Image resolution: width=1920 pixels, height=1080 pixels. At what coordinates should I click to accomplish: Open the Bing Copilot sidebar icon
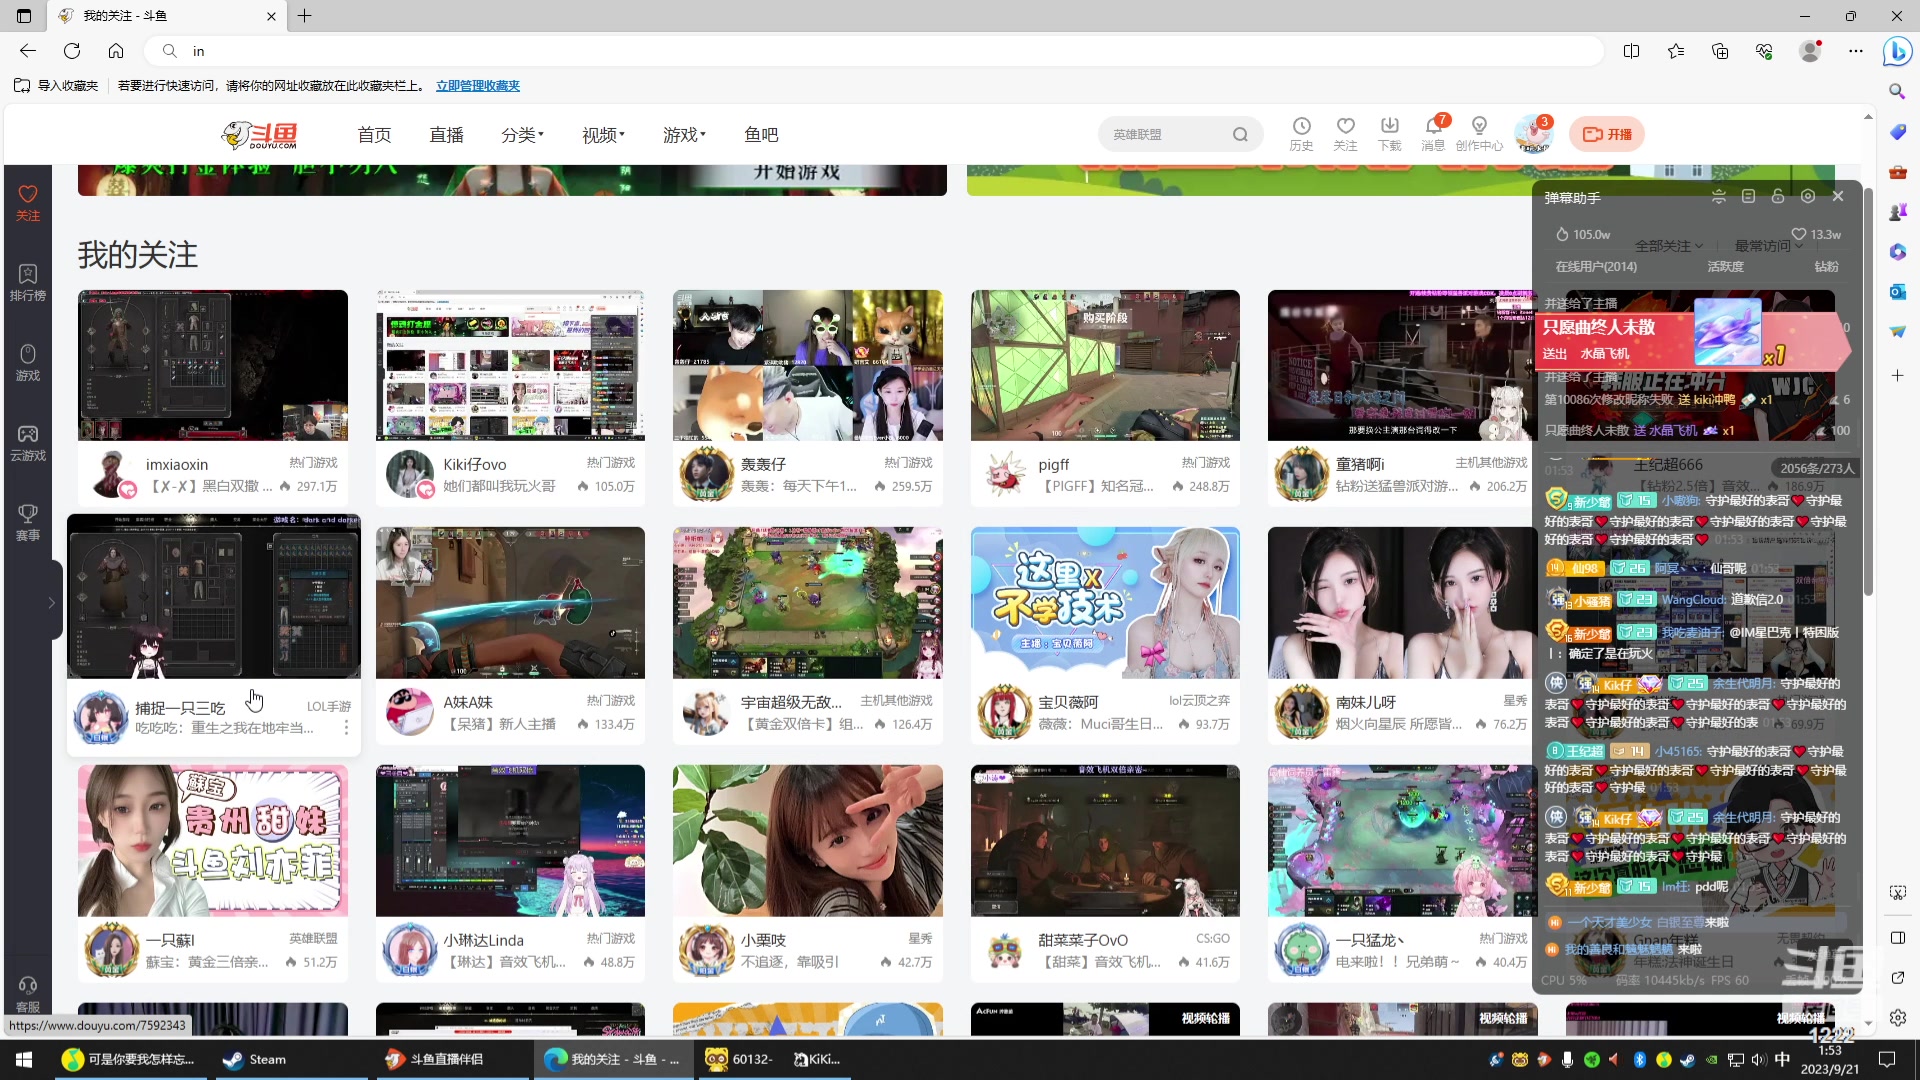coord(1897,51)
